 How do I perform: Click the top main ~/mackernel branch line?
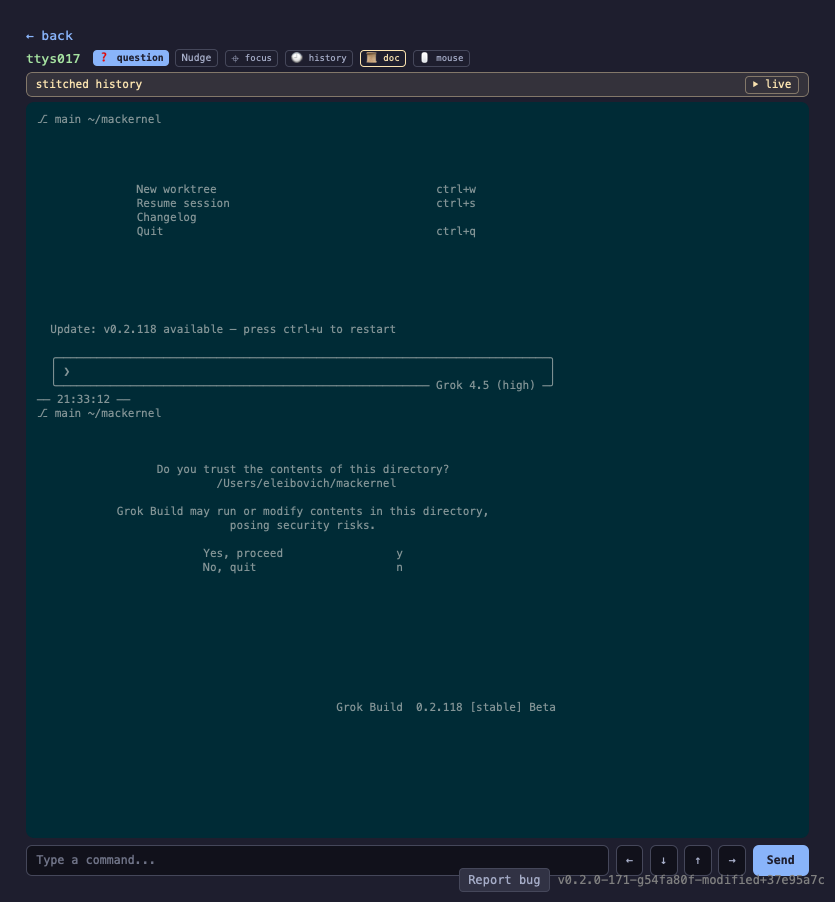99,119
